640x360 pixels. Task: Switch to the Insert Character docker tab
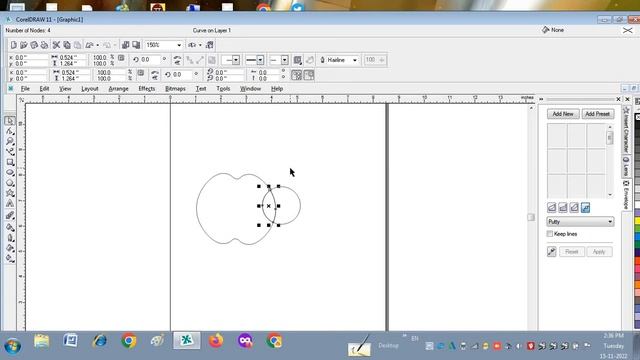(626, 130)
